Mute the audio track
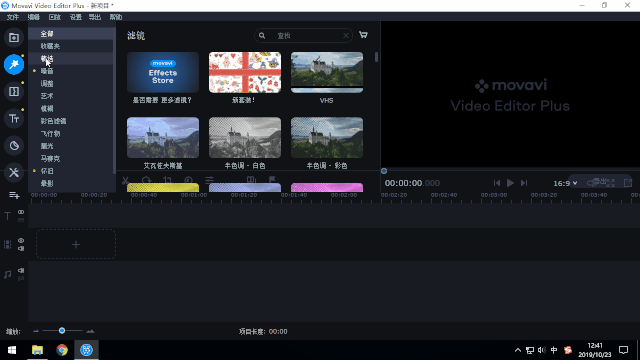This screenshot has width=640, height=360. point(21,271)
